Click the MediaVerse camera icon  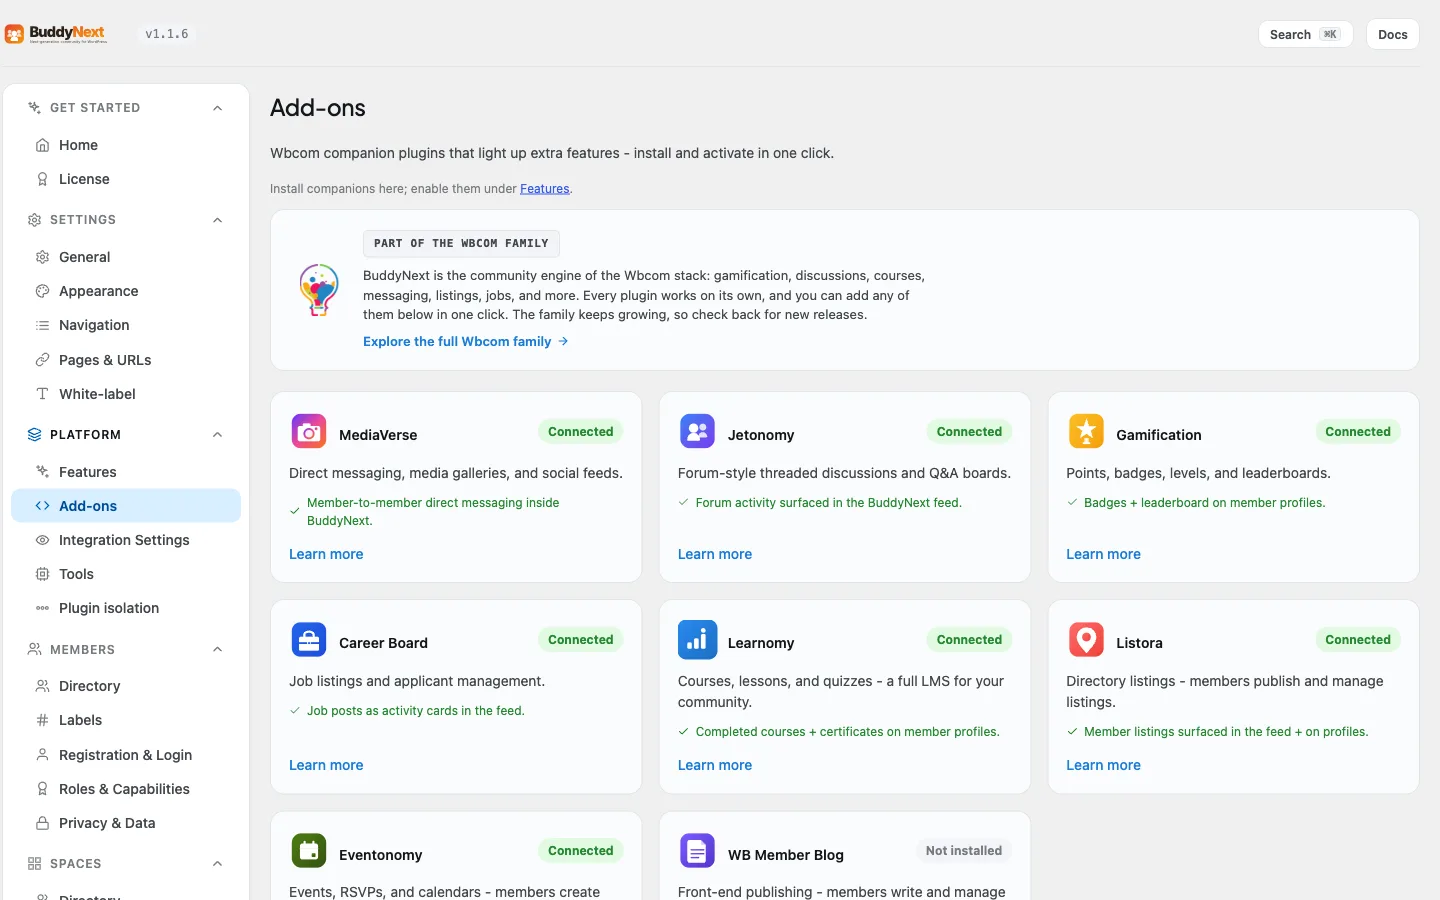(309, 431)
